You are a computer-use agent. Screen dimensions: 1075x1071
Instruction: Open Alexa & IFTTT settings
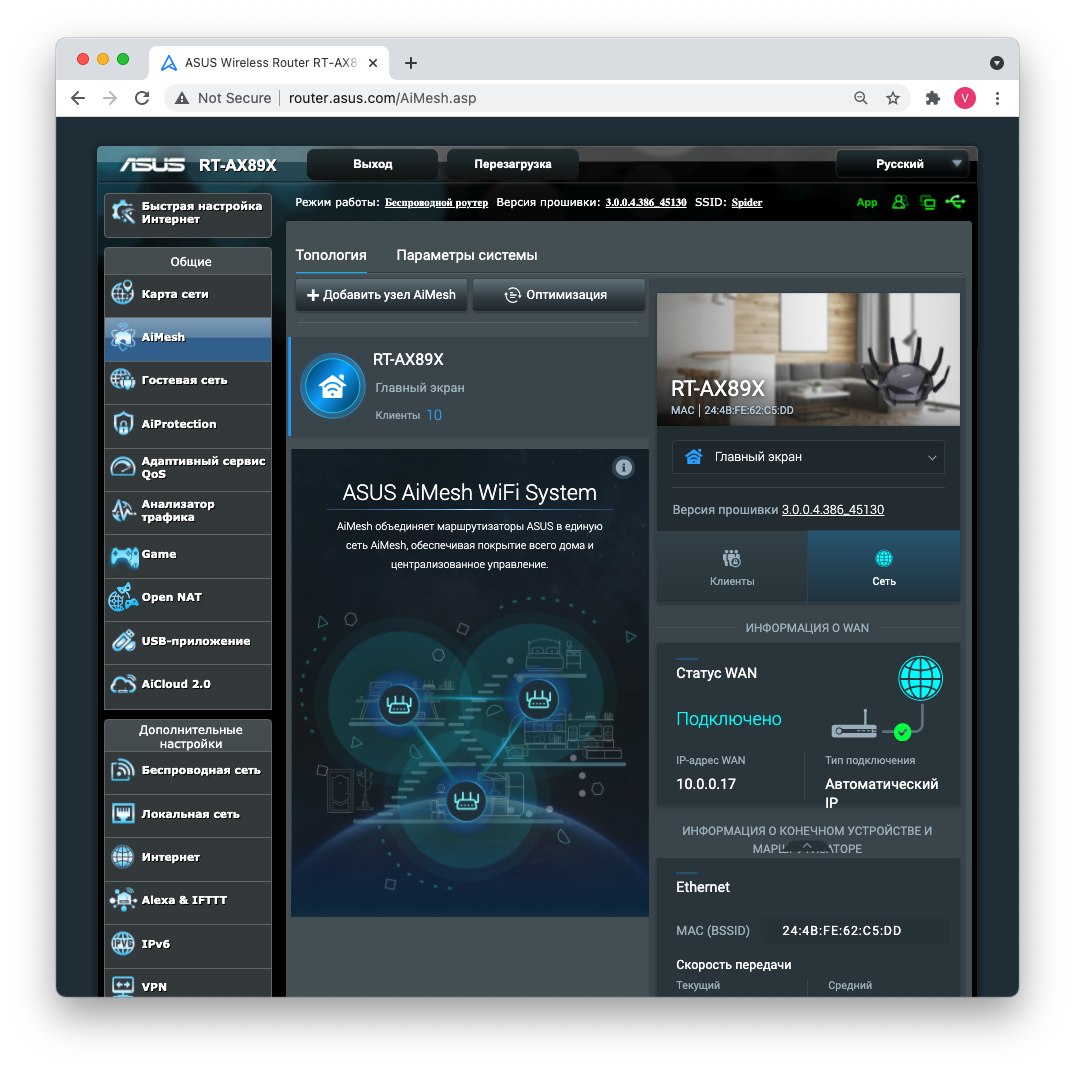pyautogui.click(x=188, y=900)
